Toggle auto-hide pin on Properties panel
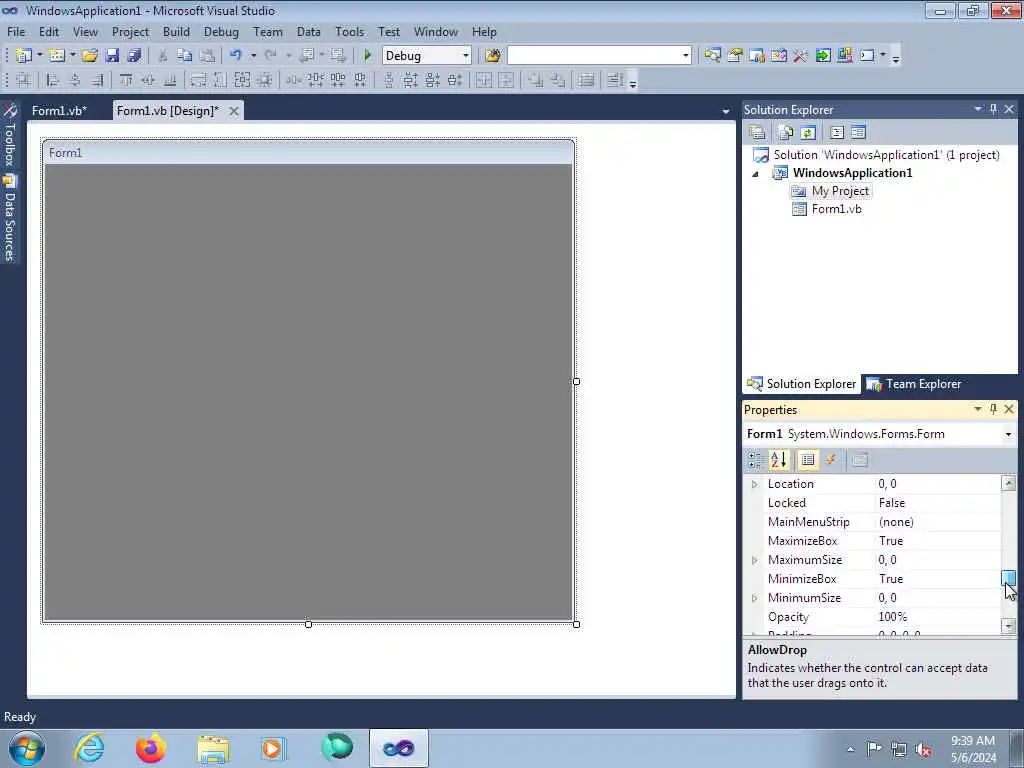This screenshot has width=1024, height=768. (993, 409)
